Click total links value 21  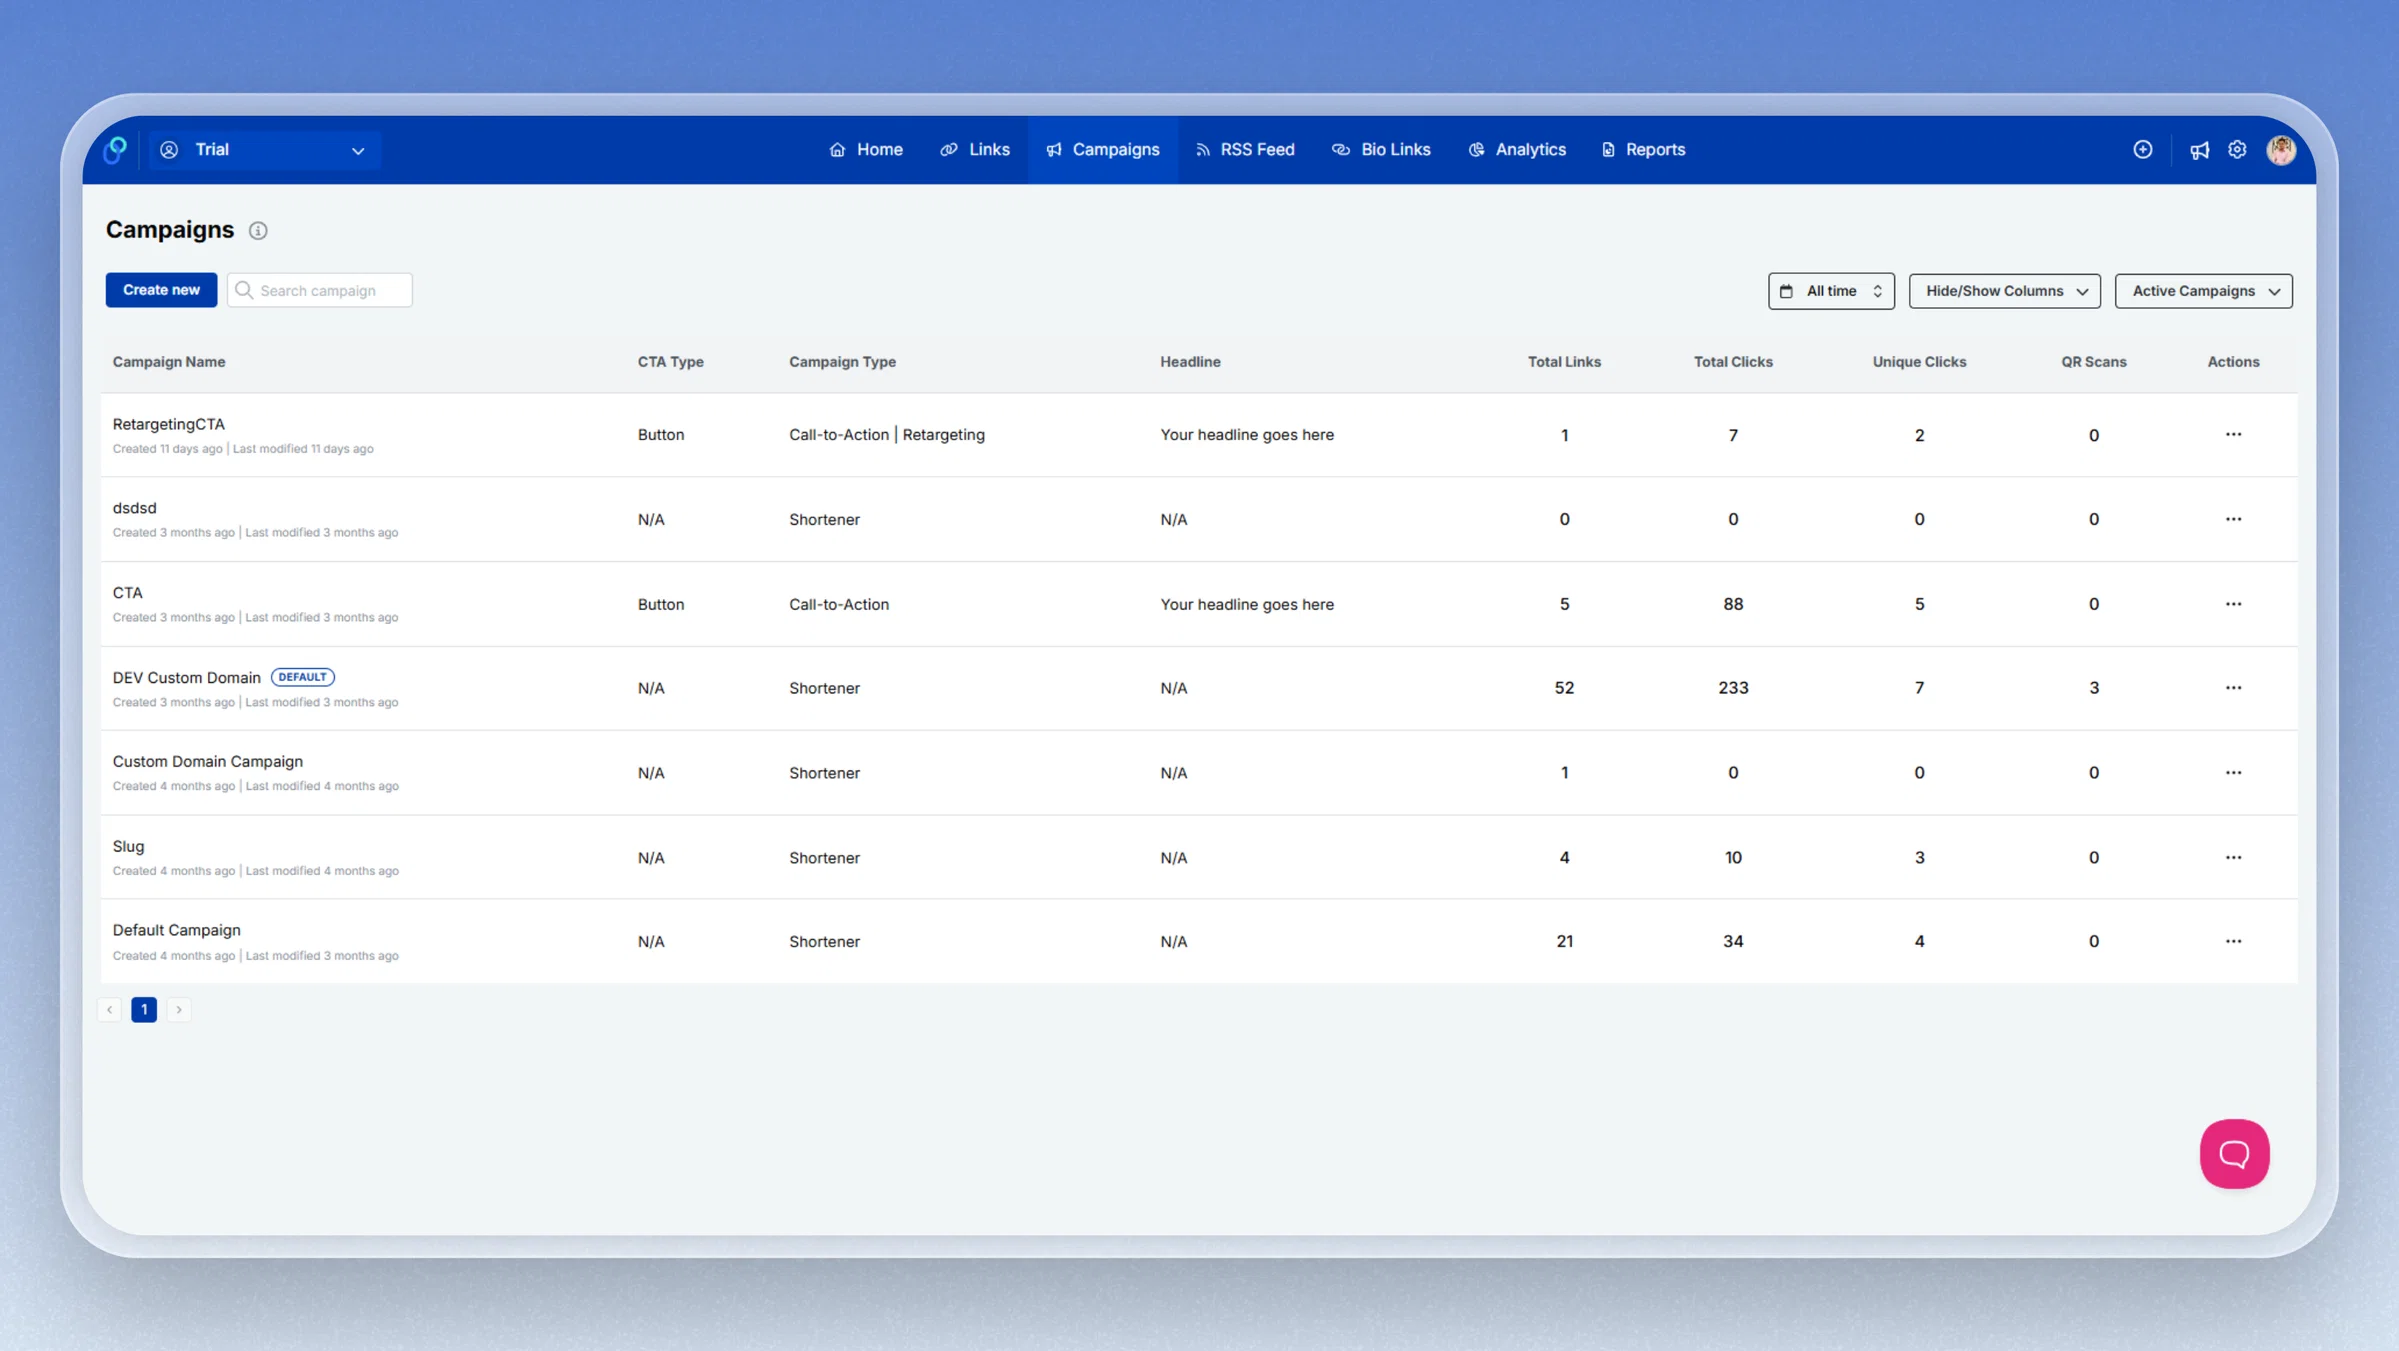click(x=1564, y=942)
